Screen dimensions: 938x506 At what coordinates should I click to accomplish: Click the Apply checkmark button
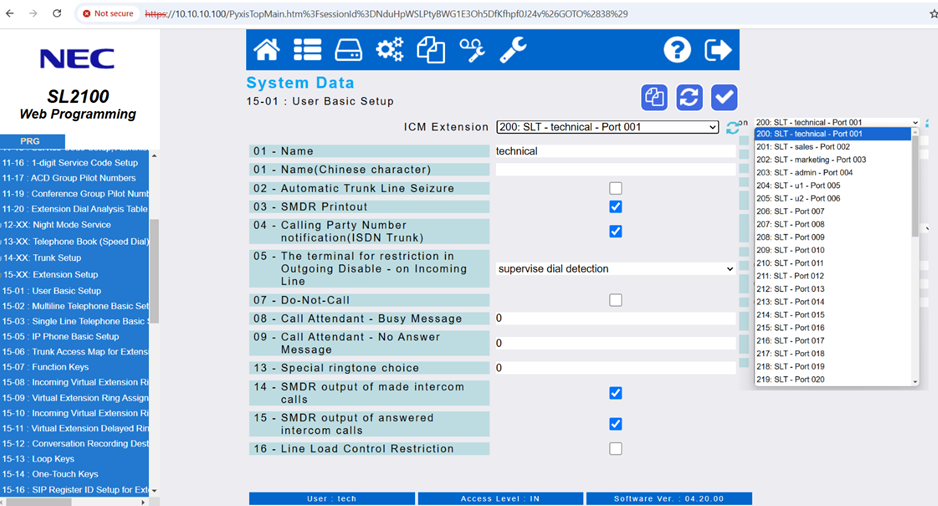pyautogui.click(x=724, y=97)
